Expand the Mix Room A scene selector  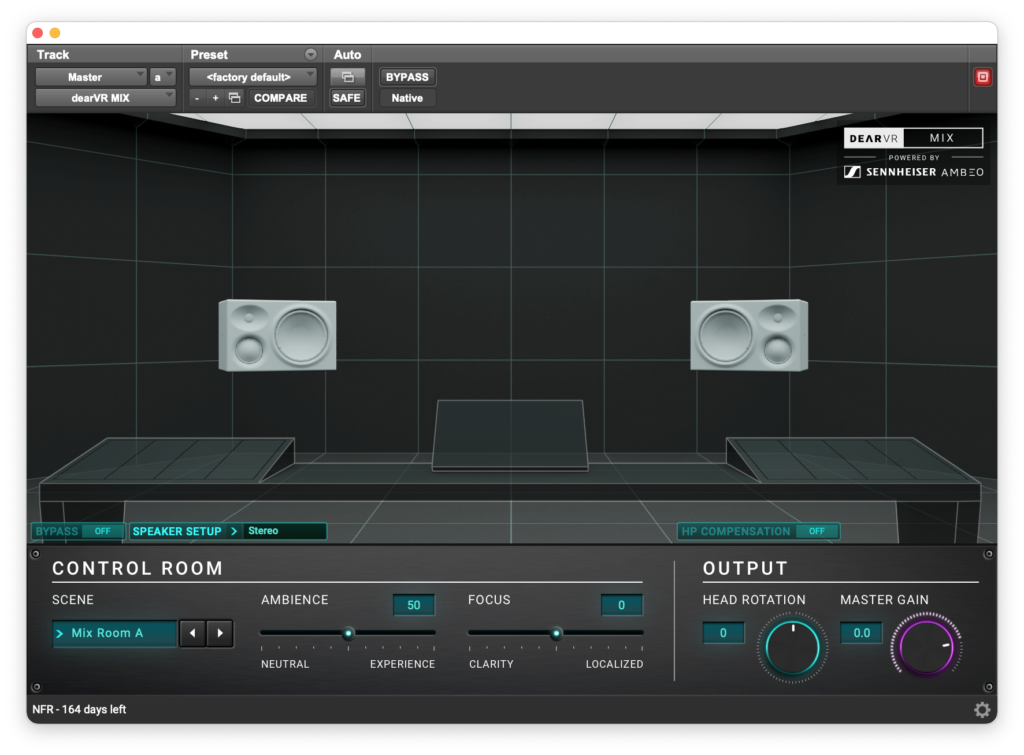(x=115, y=633)
